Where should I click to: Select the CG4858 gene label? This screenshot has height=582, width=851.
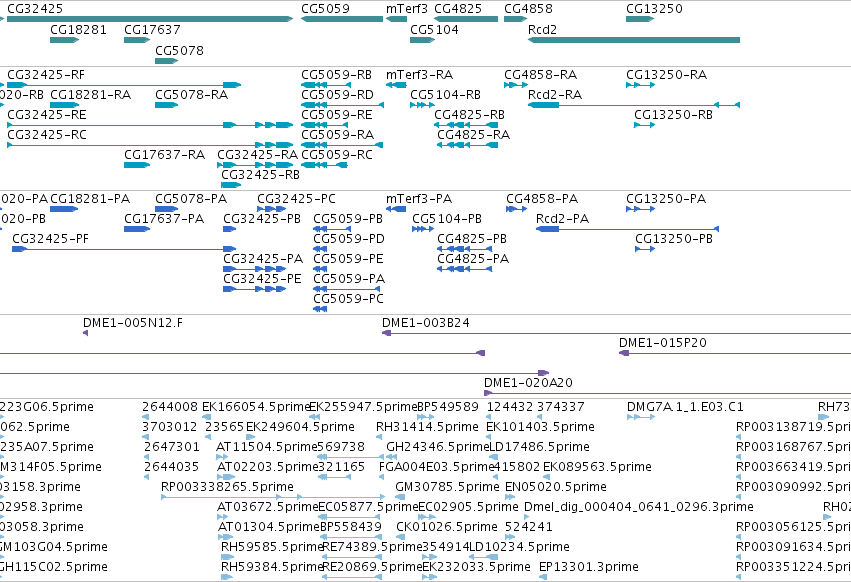pos(528,9)
